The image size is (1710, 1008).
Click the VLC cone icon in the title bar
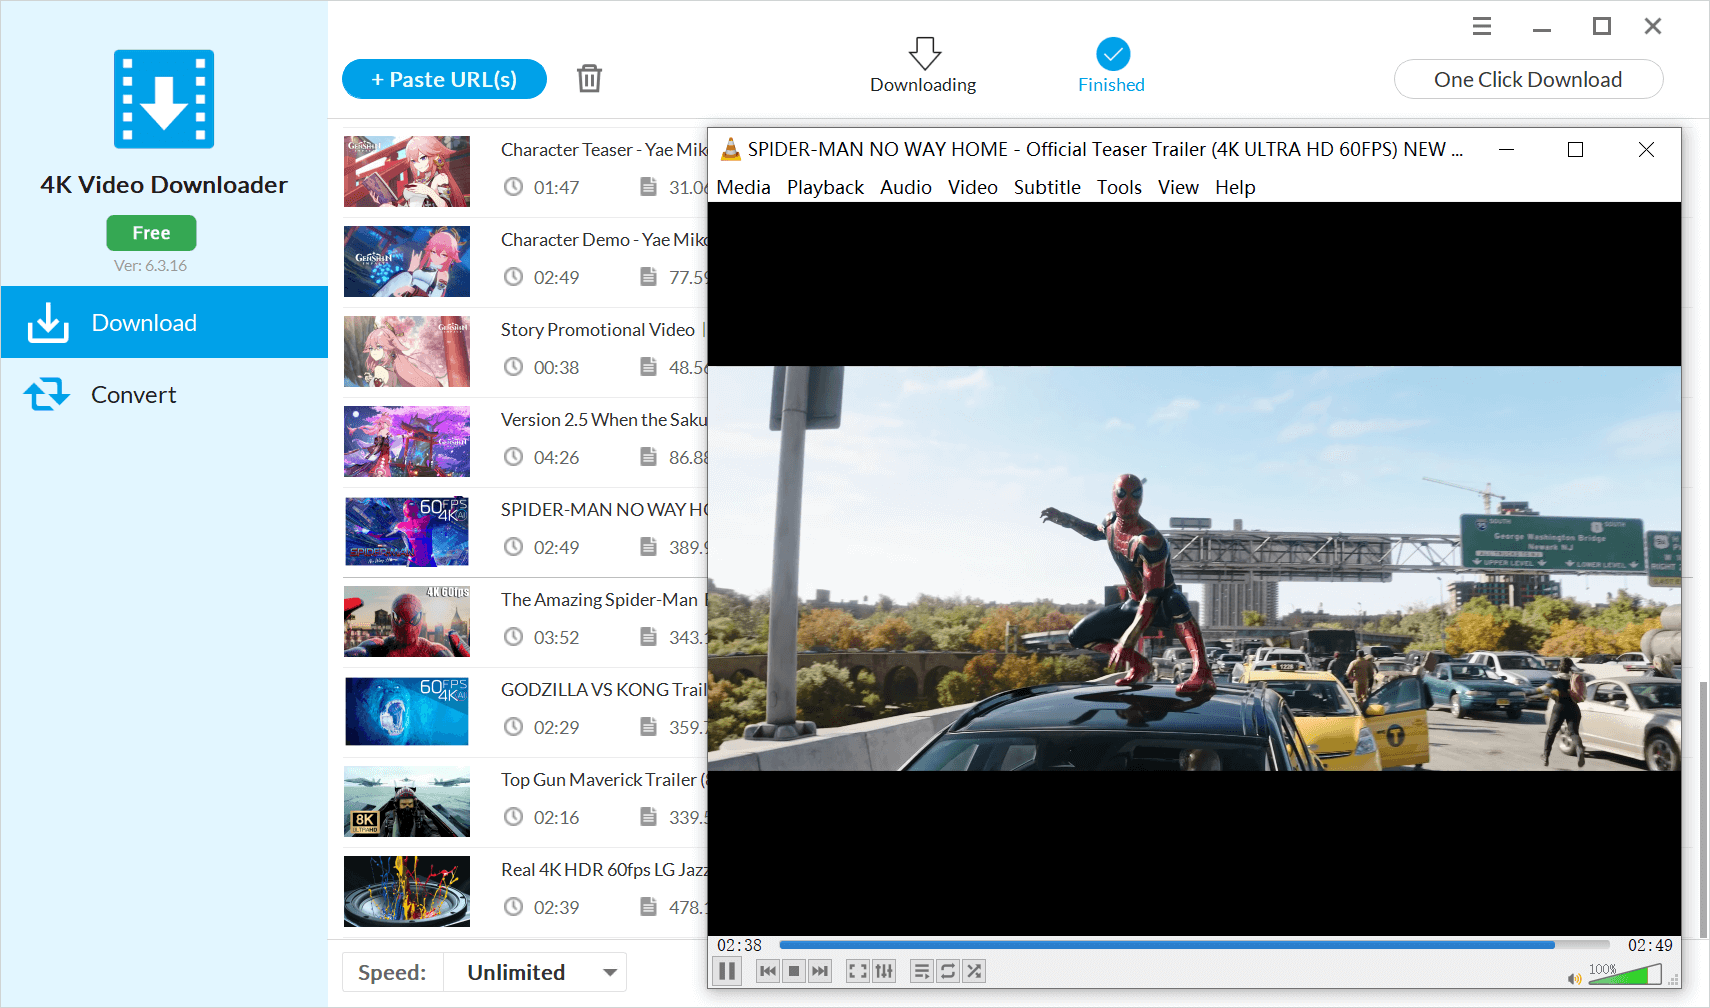pyautogui.click(x=731, y=149)
